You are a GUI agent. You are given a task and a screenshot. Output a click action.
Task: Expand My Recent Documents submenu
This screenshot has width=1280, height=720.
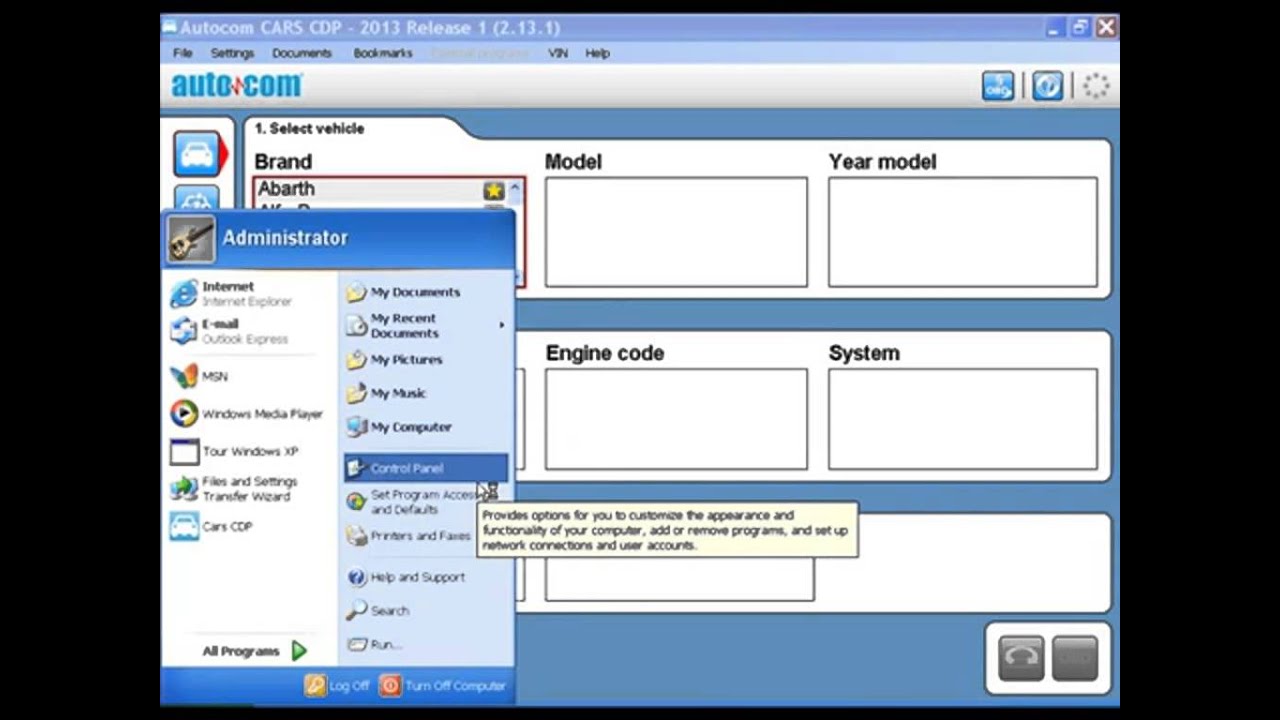pyautogui.click(x=426, y=325)
